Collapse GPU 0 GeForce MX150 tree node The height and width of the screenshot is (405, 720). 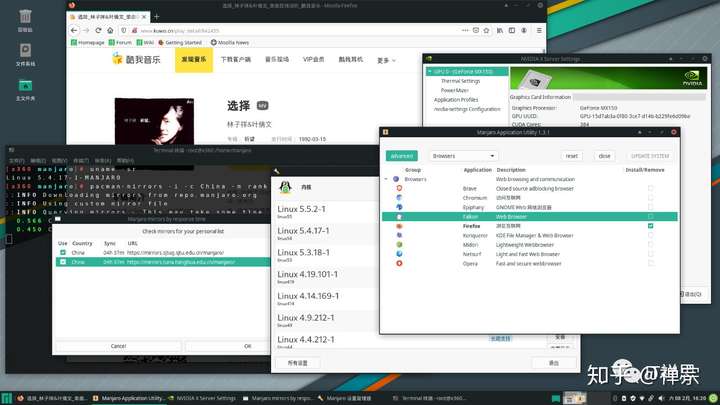pyautogui.click(x=430, y=72)
